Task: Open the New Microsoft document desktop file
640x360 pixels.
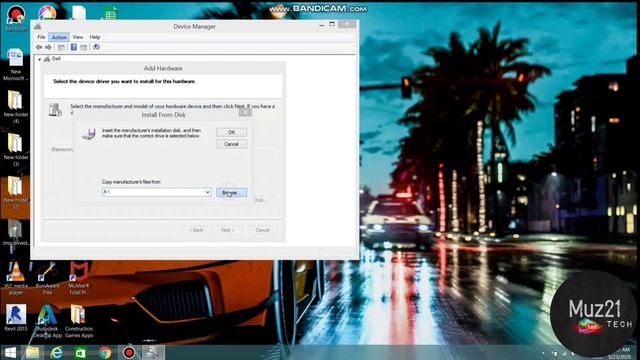Action: click(16, 64)
